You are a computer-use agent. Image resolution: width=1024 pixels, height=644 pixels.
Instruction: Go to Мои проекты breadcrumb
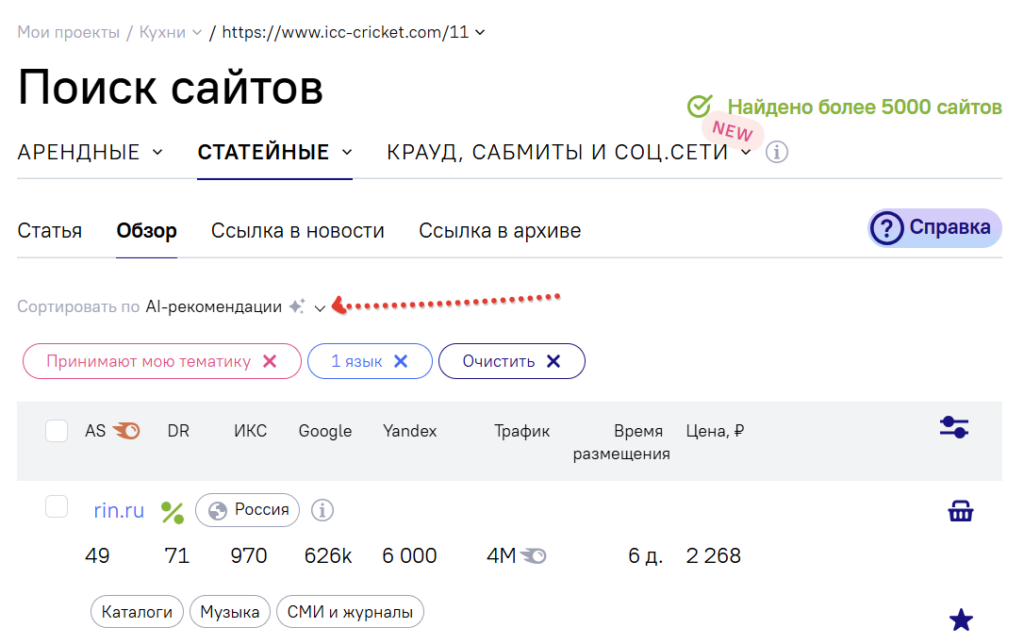68,32
